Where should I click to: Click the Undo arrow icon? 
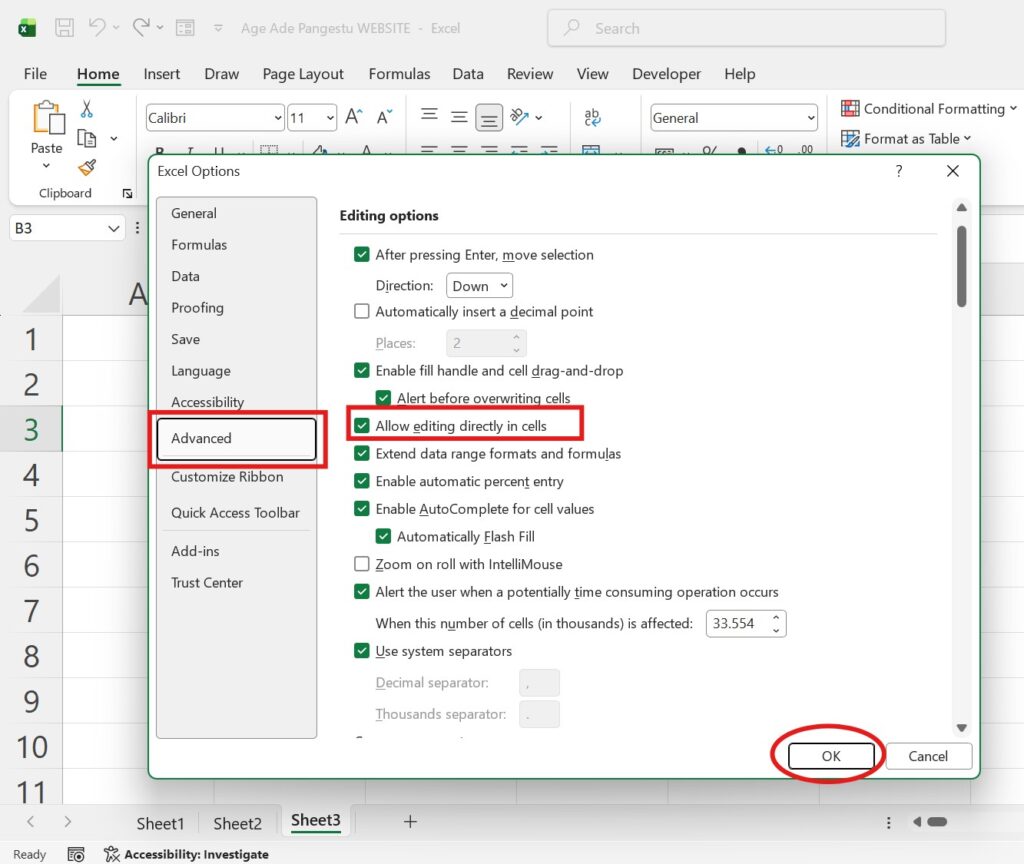pos(97,27)
